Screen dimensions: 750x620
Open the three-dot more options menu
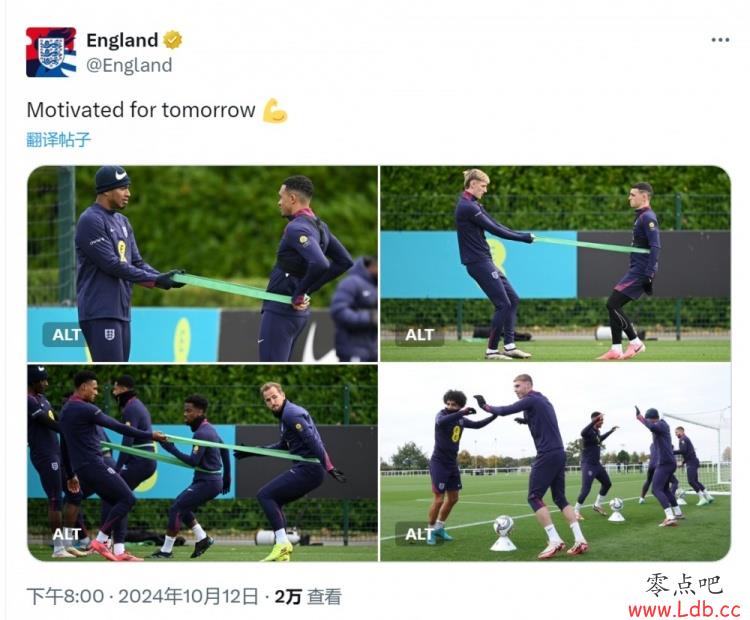[720, 40]
